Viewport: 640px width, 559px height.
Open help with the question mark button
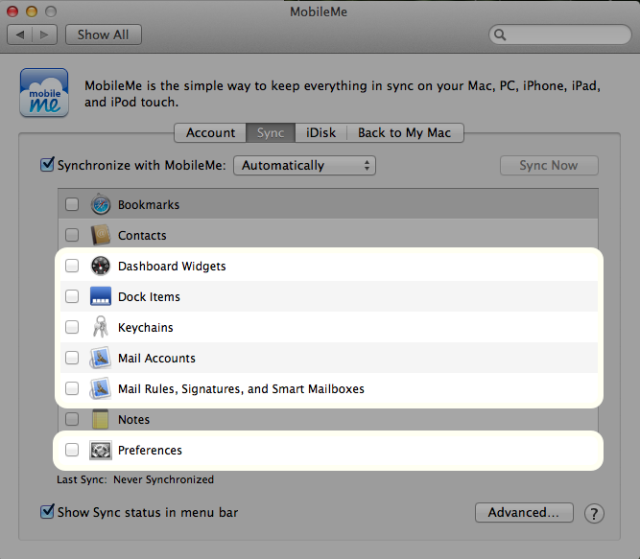point(594,513)
